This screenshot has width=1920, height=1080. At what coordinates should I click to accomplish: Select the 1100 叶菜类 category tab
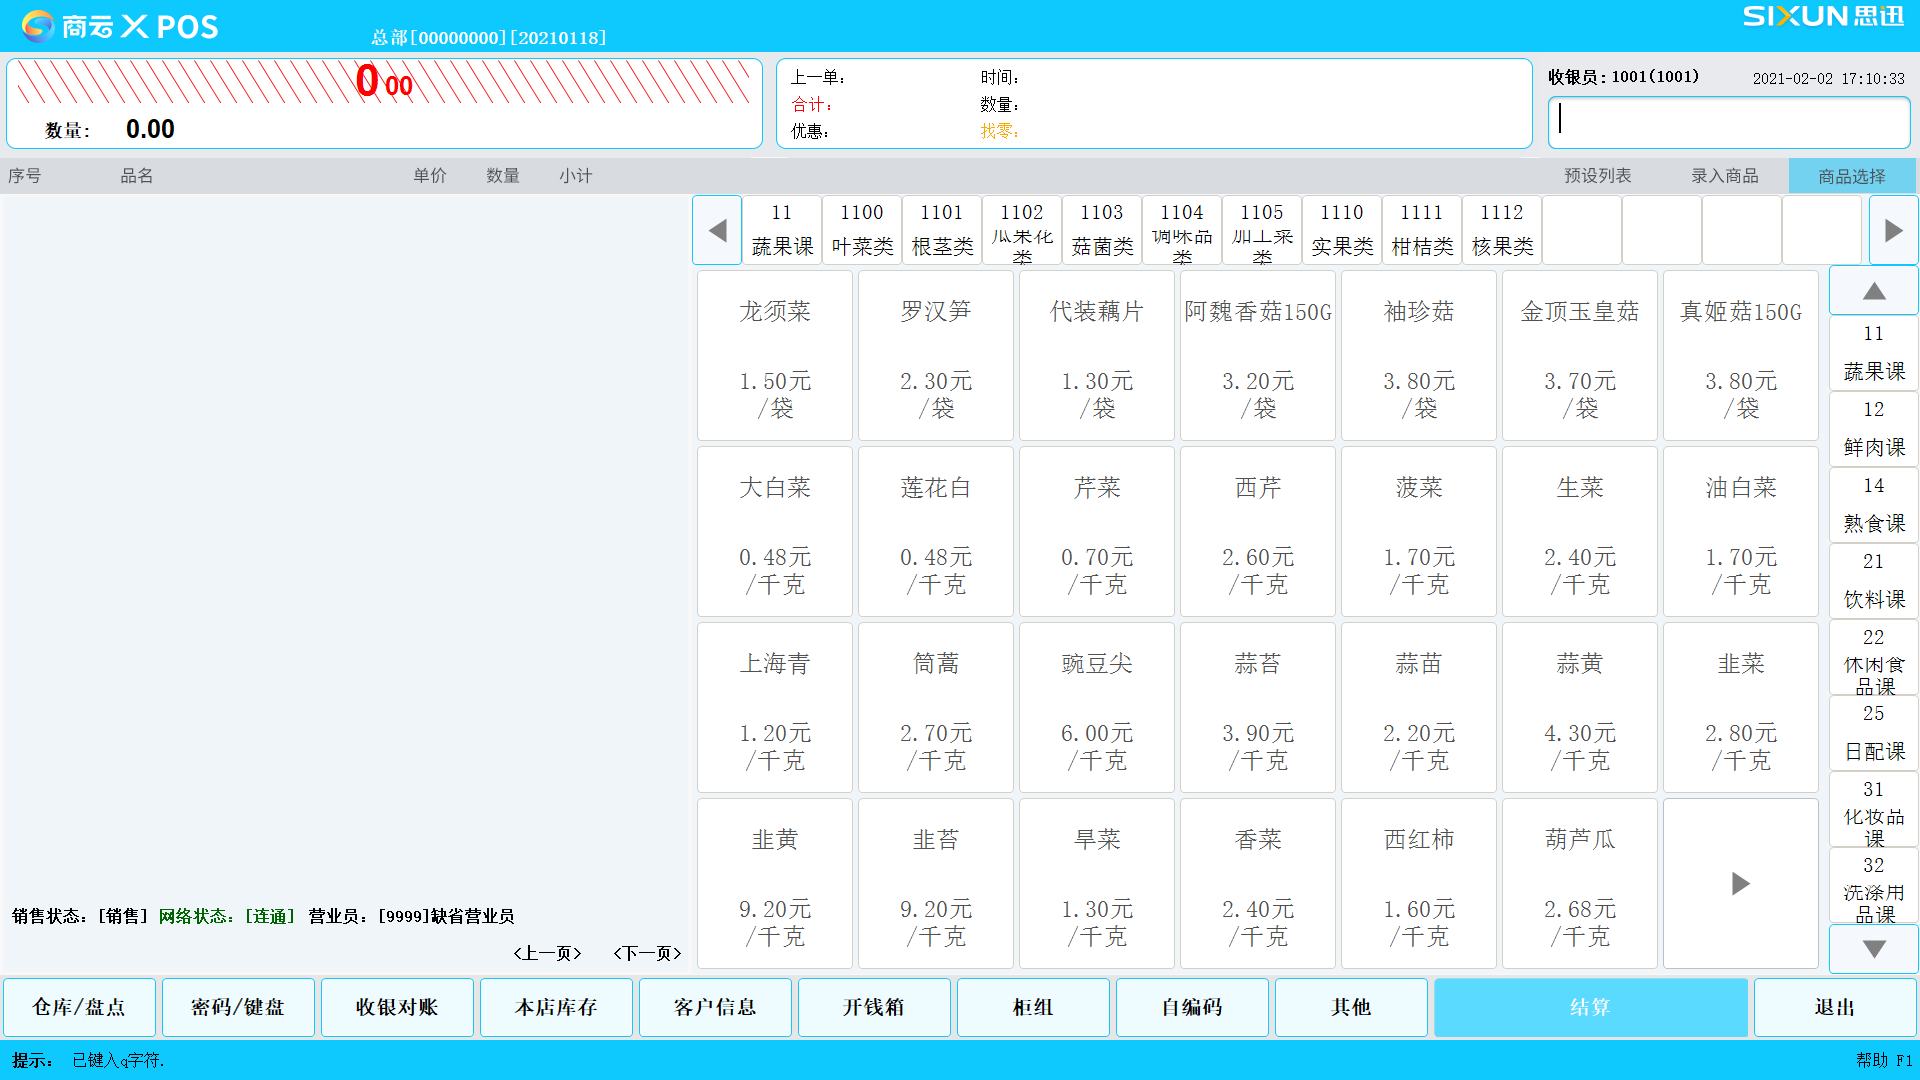[x=862, y=230]
